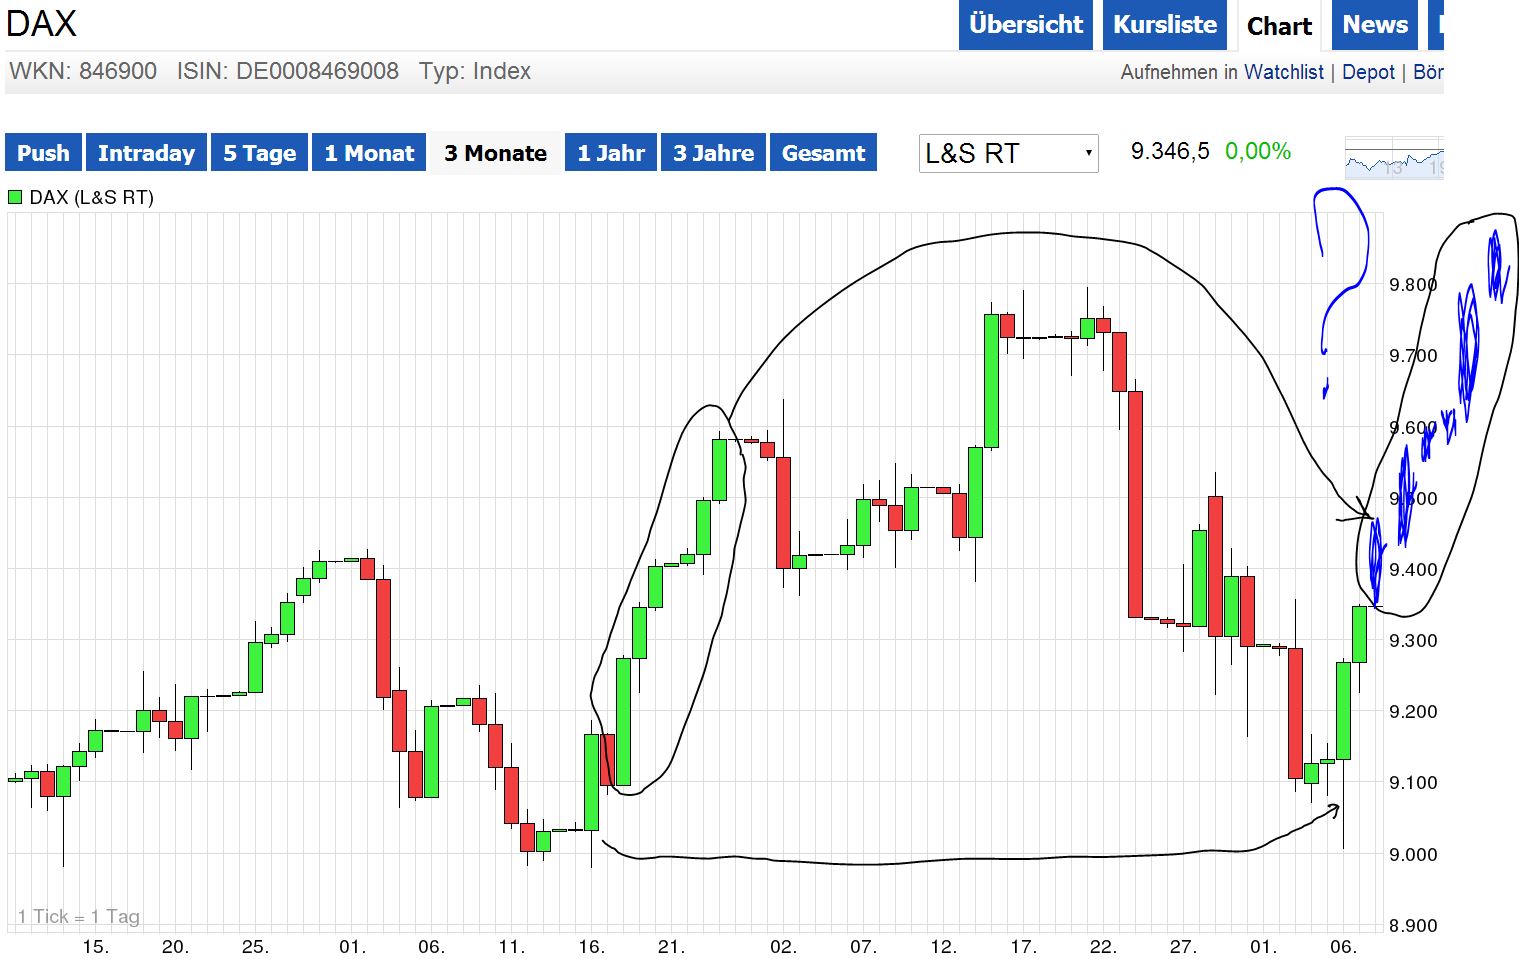Select the 3 Monate timeframe

click(494, 152)
